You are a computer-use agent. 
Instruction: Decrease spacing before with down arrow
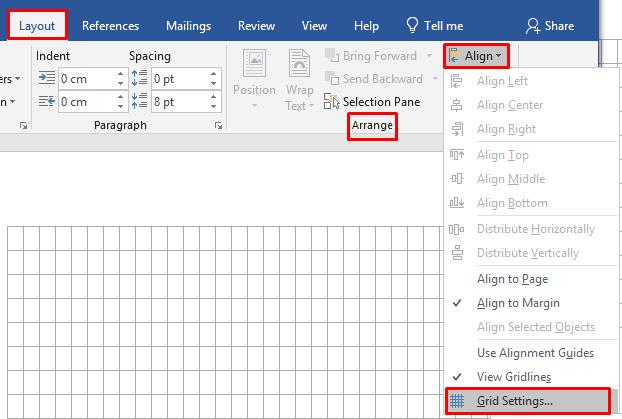[x=213, y=83]
